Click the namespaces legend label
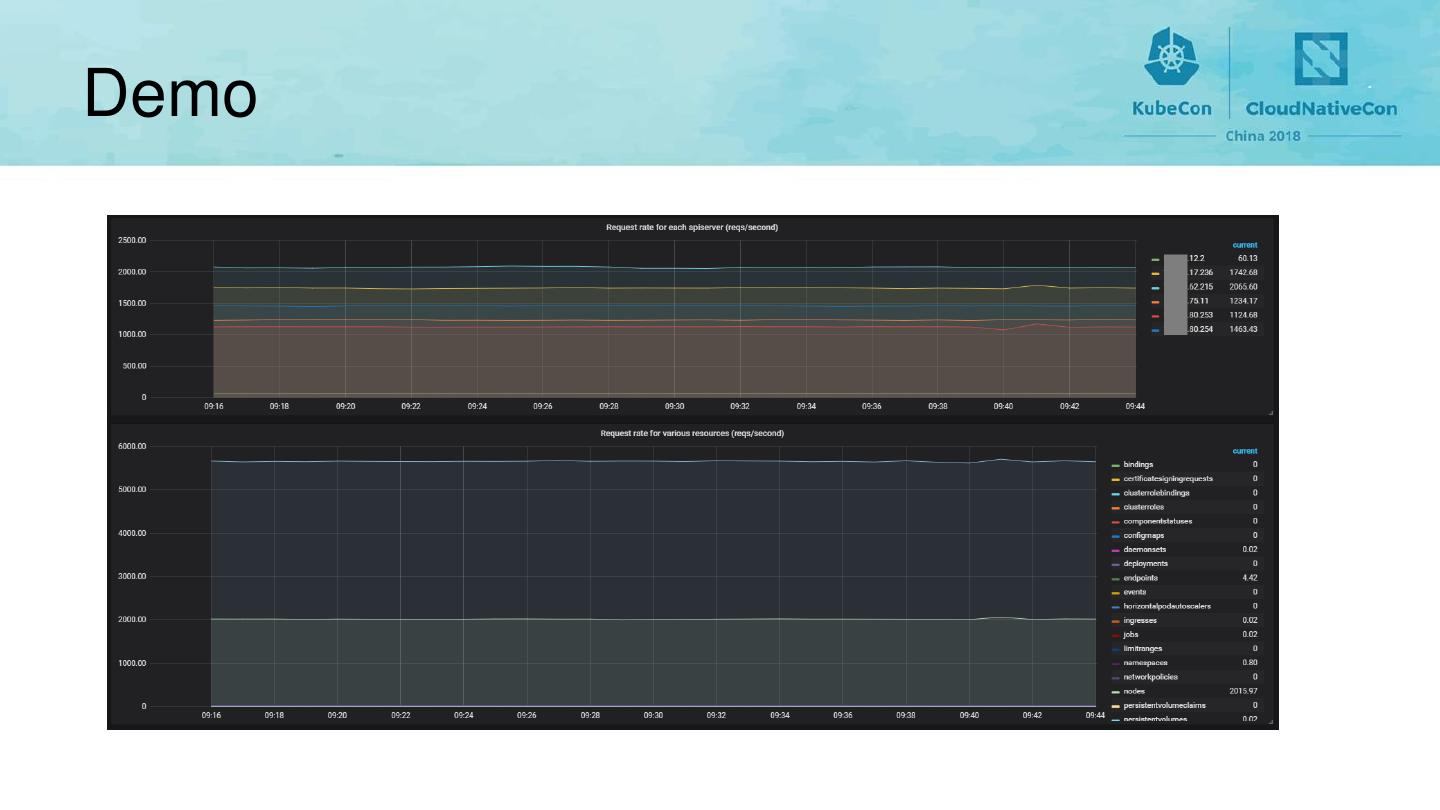1440x810 pixels. (1145, 663)
